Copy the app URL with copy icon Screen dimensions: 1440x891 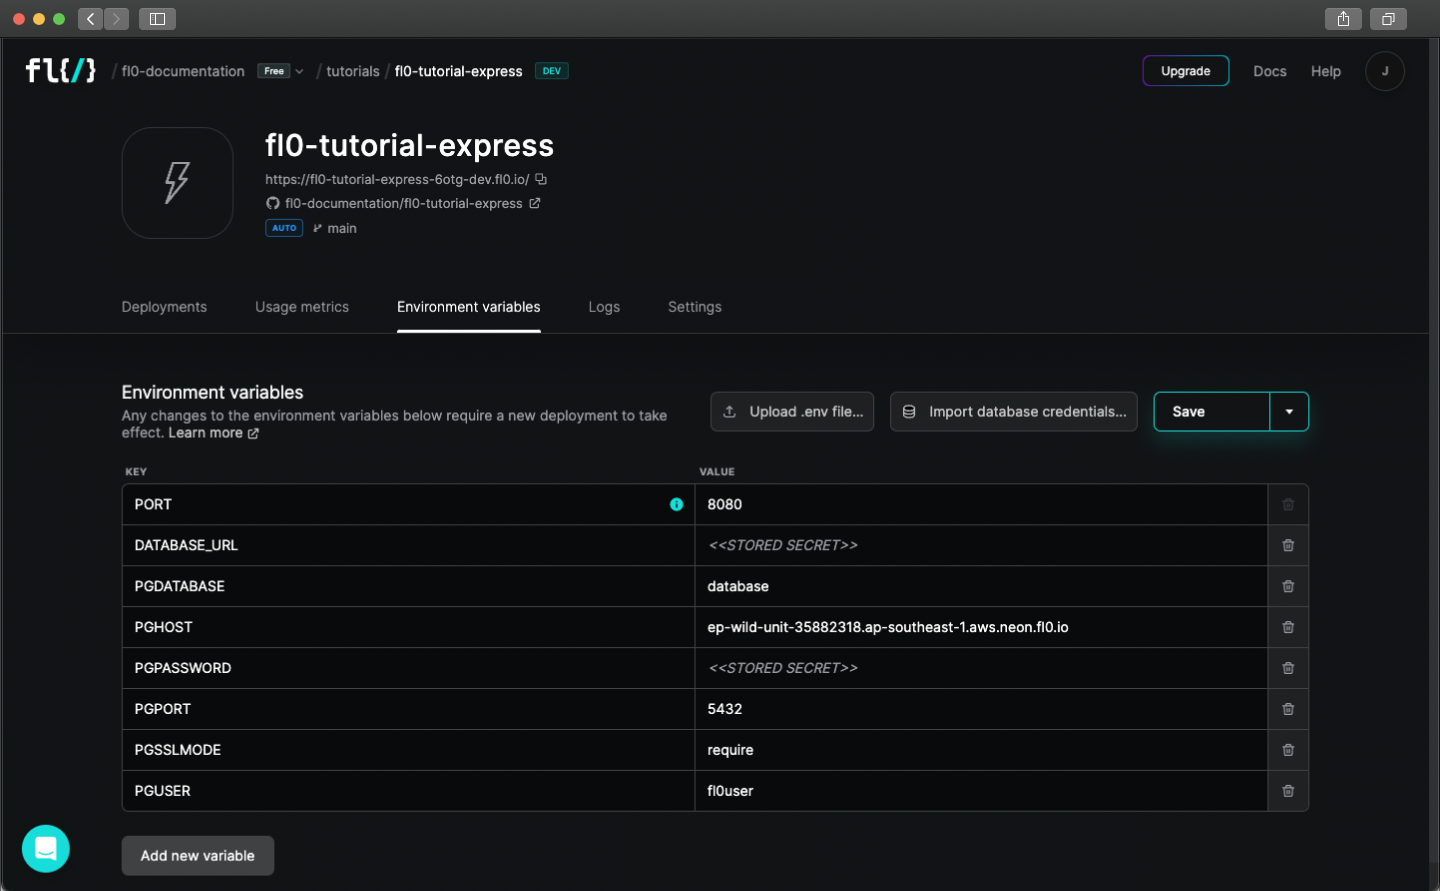pyautogui.click(x=541, y=179)
